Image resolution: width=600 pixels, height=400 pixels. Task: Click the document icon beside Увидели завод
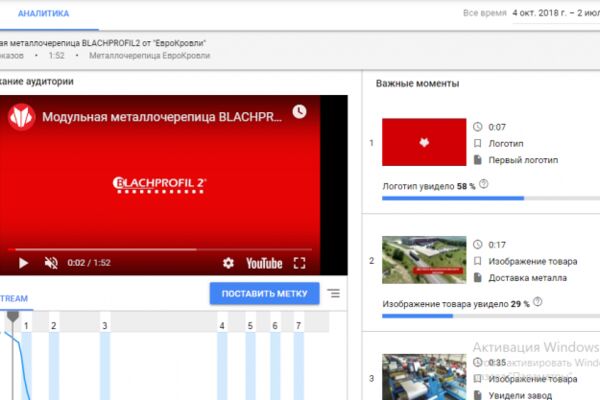coord(478,395)
